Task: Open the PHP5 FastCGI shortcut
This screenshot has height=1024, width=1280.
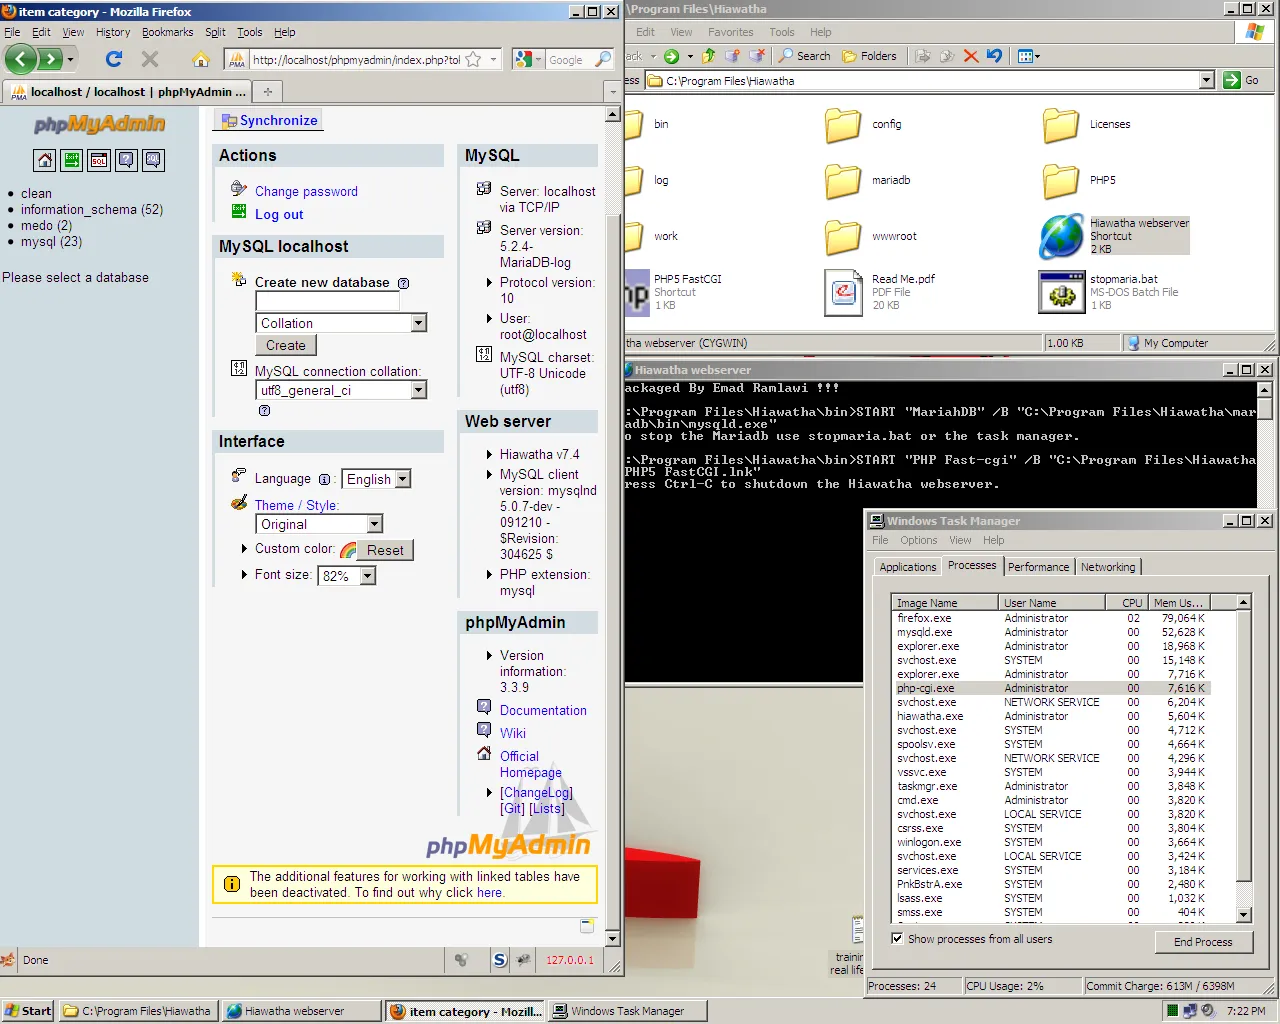Action: tap(636, 292)
